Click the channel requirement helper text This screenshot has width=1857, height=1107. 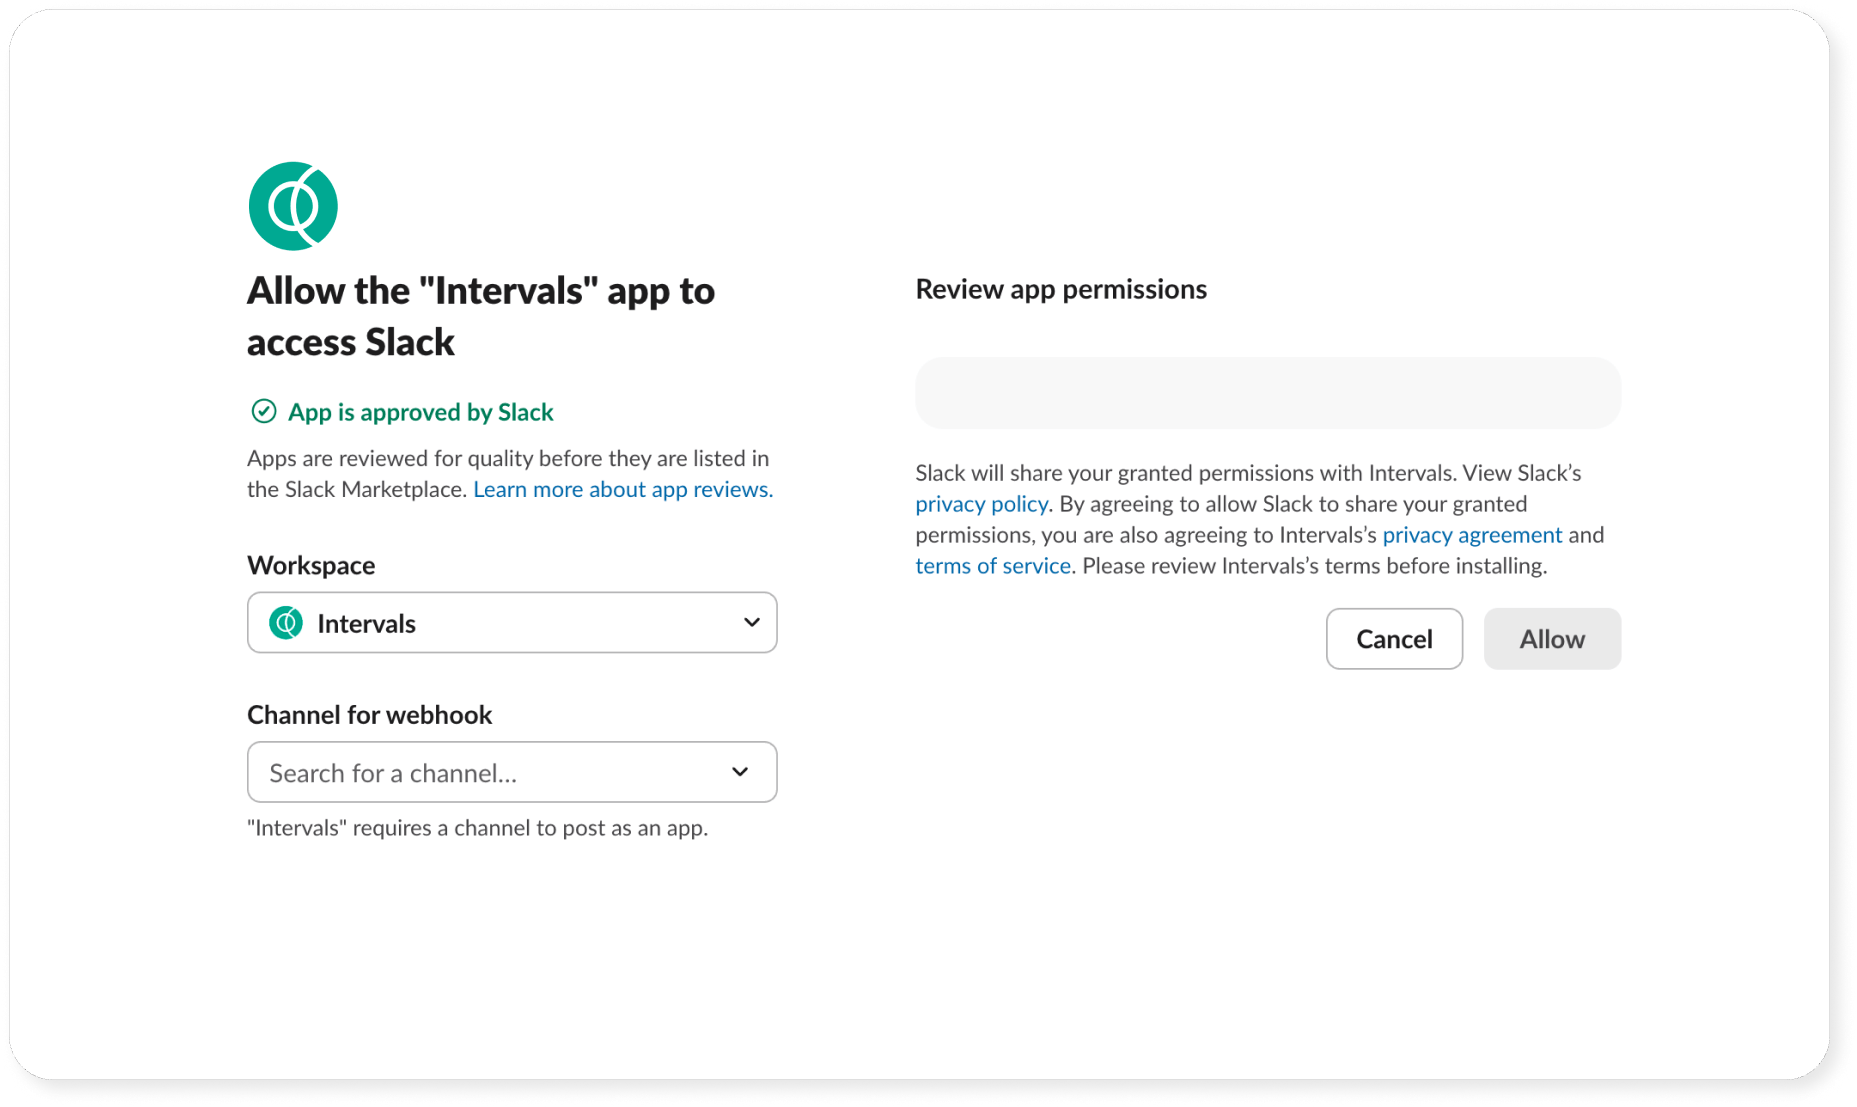point(477,828)
